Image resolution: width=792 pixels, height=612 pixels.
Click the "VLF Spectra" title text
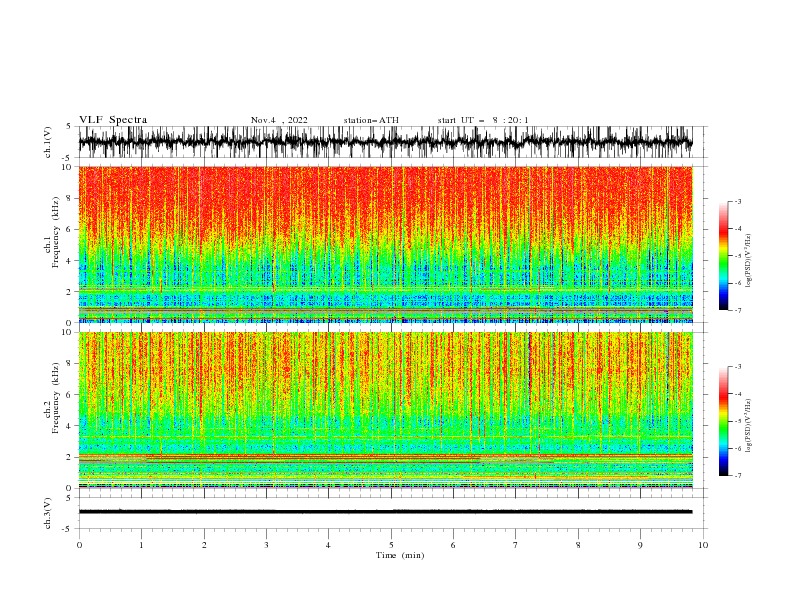pyautogui.click(x=113, y=120)
